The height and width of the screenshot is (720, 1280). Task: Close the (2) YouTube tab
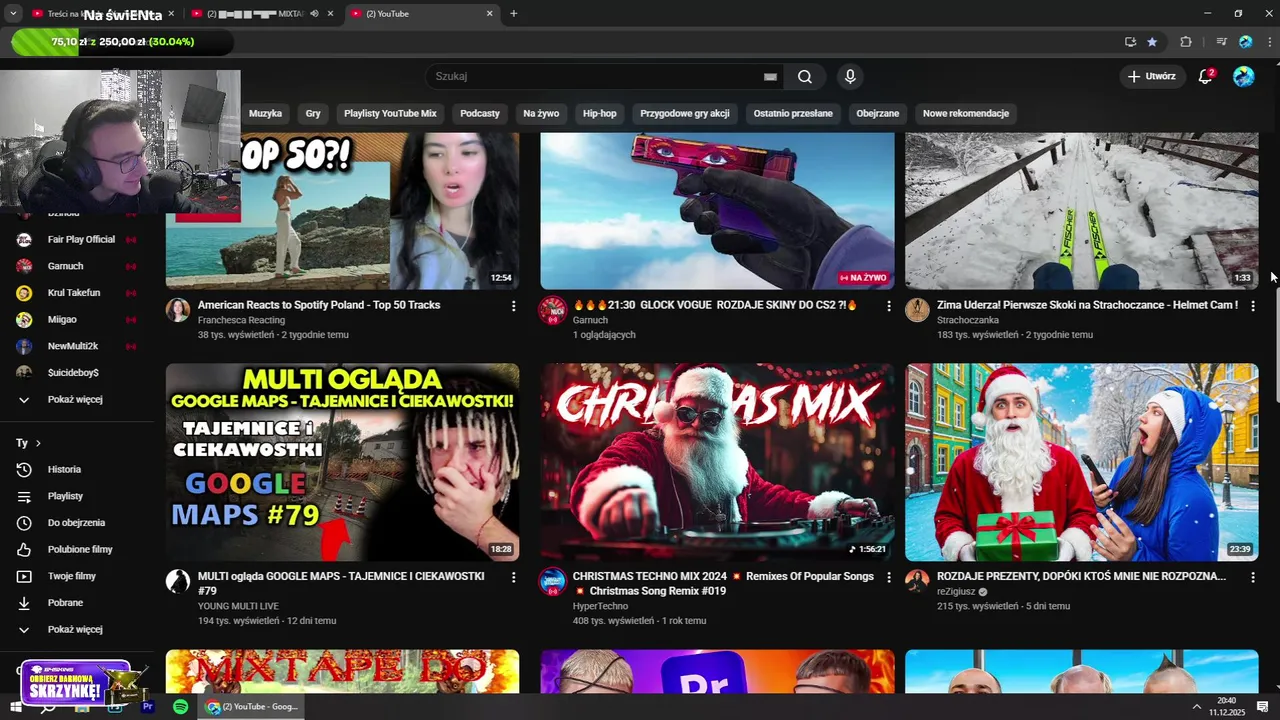pos(490,14)
